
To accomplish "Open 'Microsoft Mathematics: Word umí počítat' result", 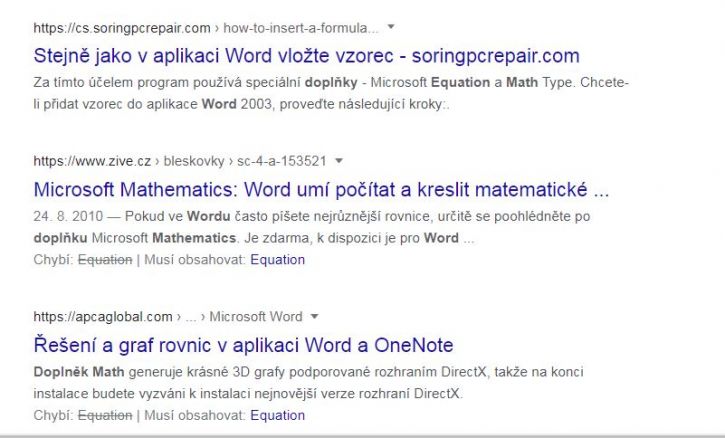I will click(321, 190).
